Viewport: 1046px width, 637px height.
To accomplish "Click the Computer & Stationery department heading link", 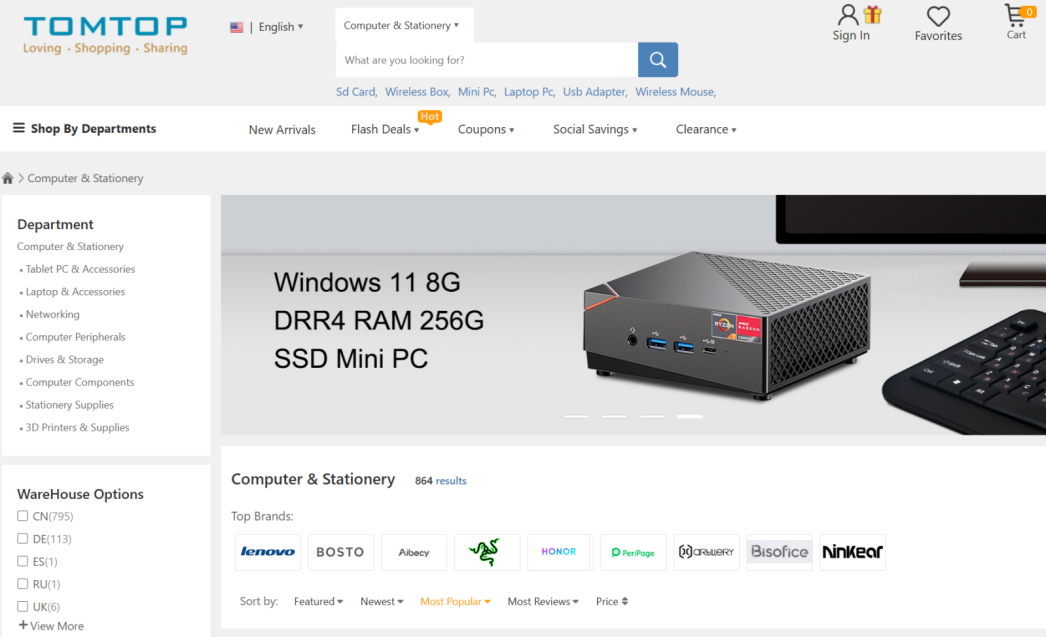I will tap(71, 246).
